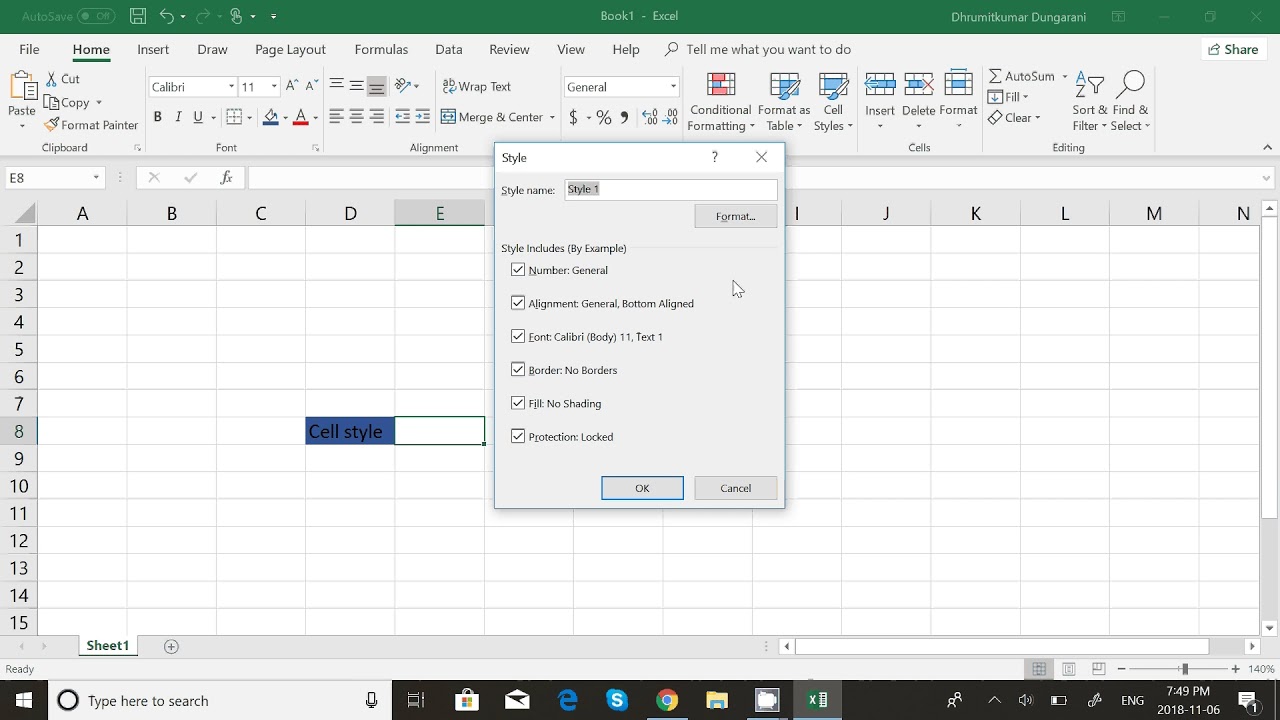This screenshot has width=1280, height=720.
Task: Toggle the Protection: Locked checkbox
Action: (518, 437)
